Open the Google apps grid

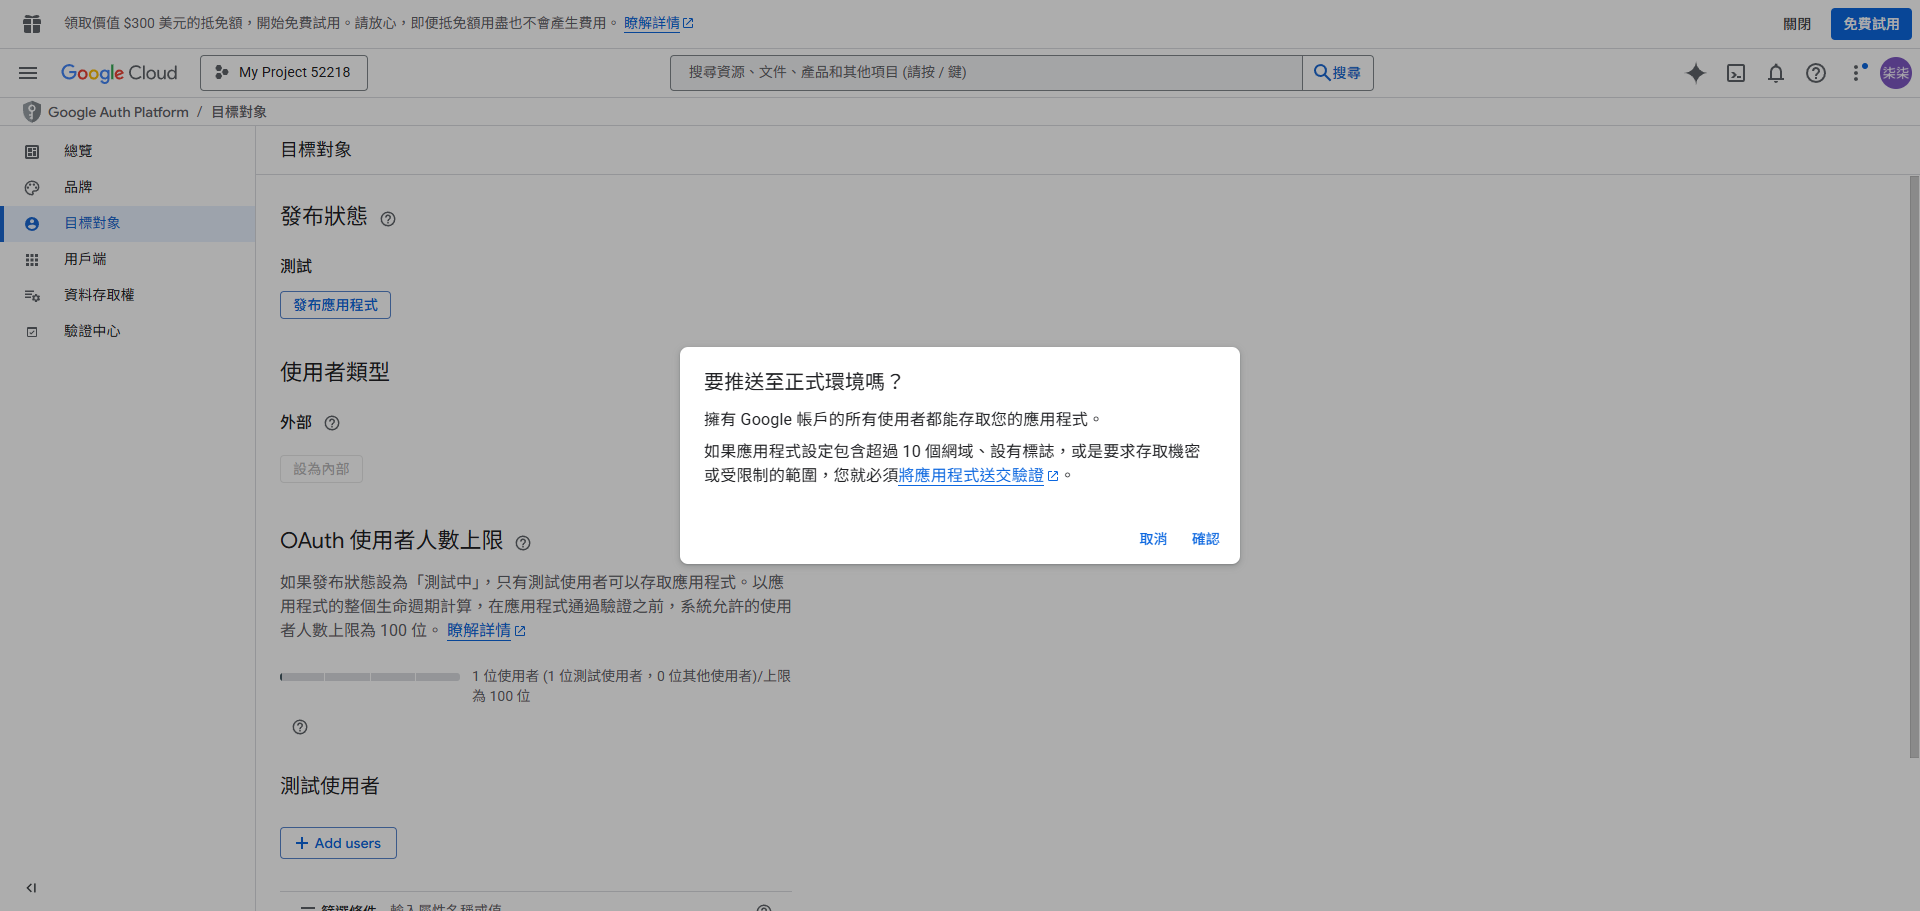coord(30,22)
